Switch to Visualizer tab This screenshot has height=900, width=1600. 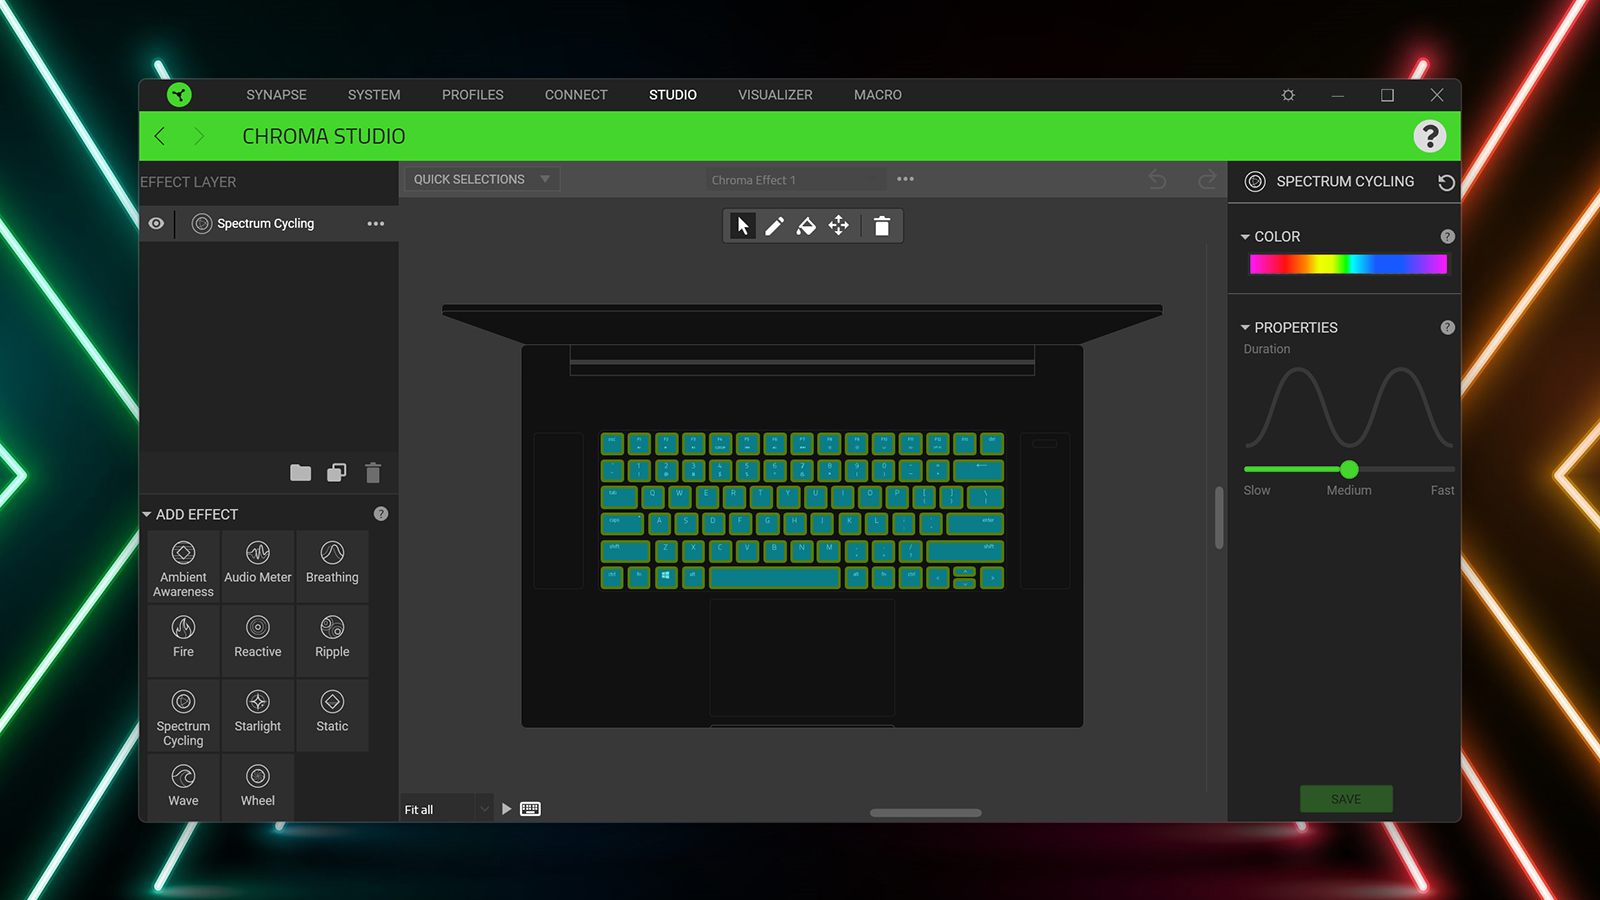pos(775,95)
